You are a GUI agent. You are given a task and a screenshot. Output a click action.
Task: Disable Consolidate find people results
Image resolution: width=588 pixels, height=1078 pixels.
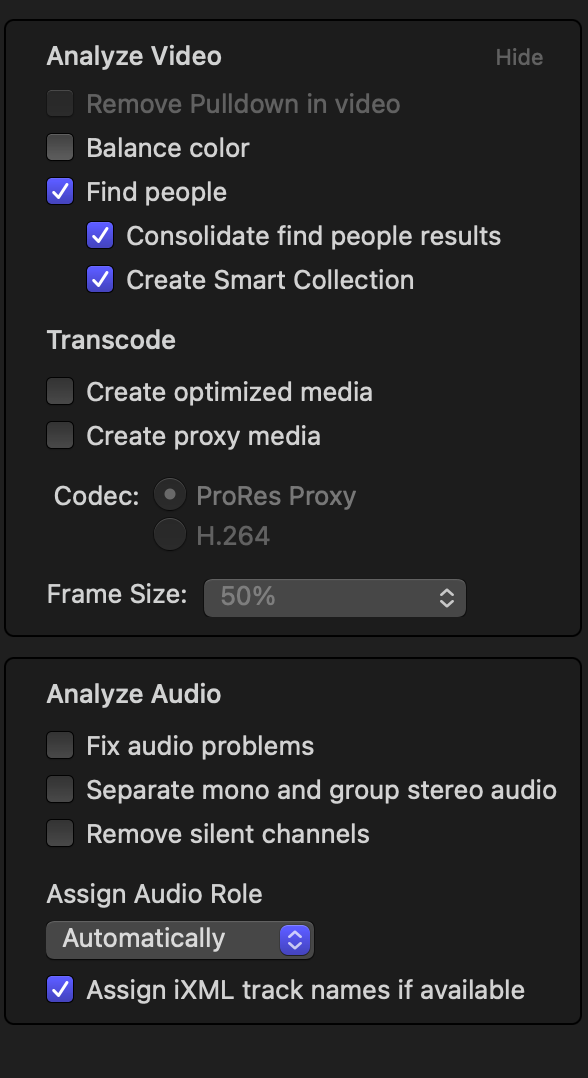100,236
